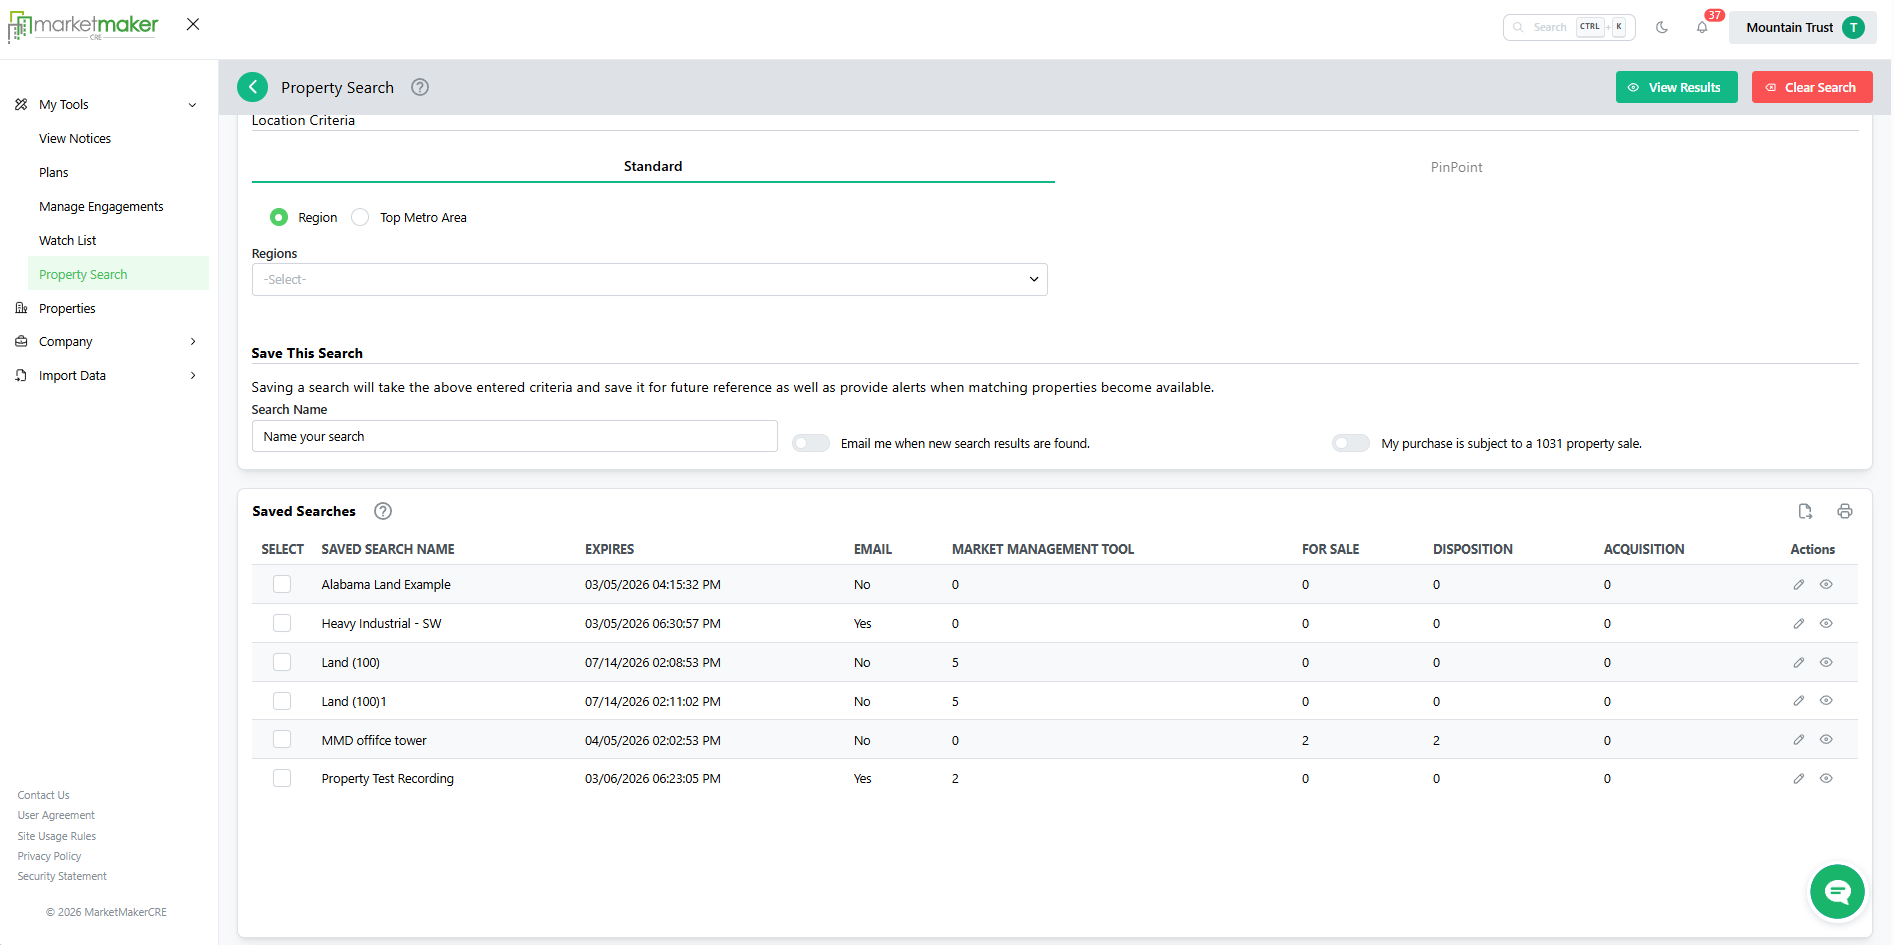Edit the Alabama Land Example search
The height and width of the screenshot is (945, 1894).
click(1798, 585)
